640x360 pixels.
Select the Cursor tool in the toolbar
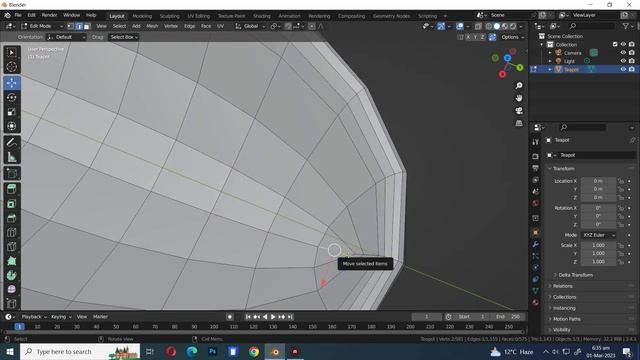pyautogui.click(x=11, y=67)
